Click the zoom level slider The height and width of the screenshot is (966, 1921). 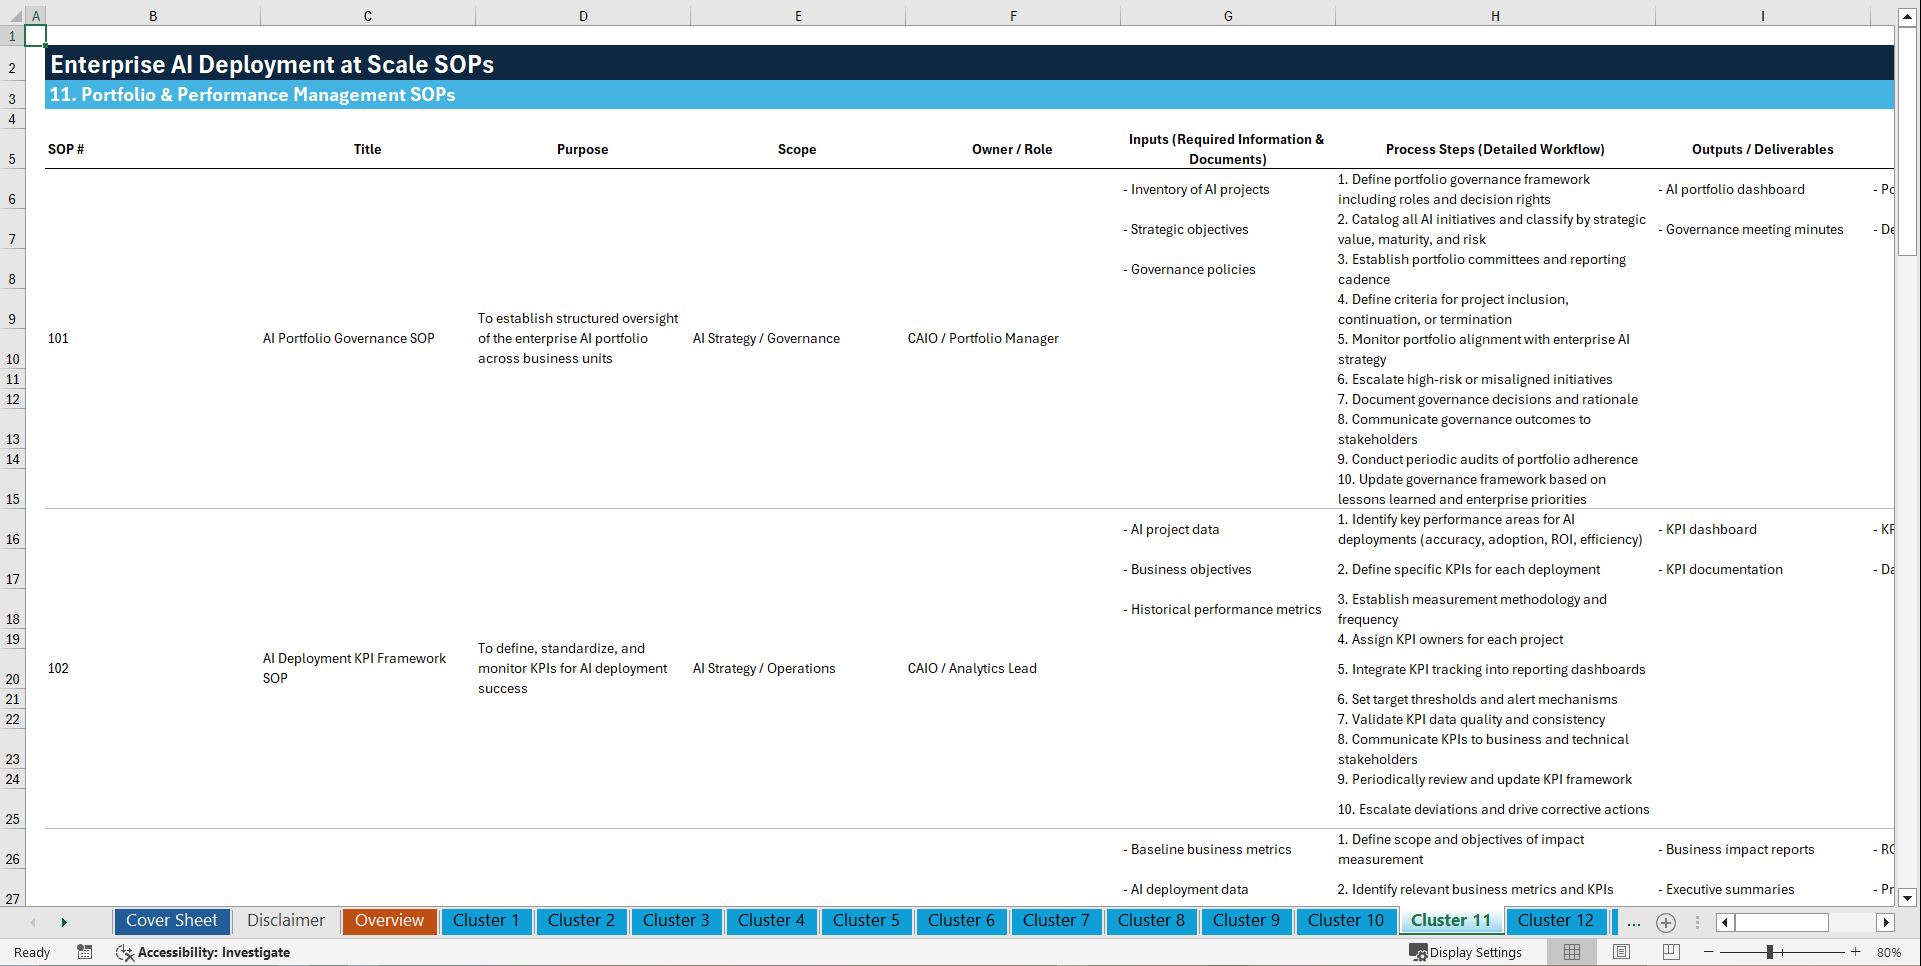[1769, 952]
